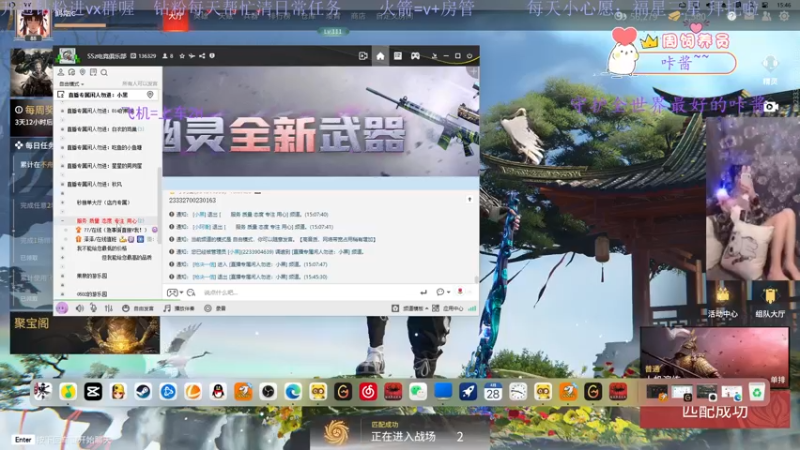The image size is (800, 450).
Task: Open game settings gear in game header
Action: pyautogui.click(x=784, y=16)
